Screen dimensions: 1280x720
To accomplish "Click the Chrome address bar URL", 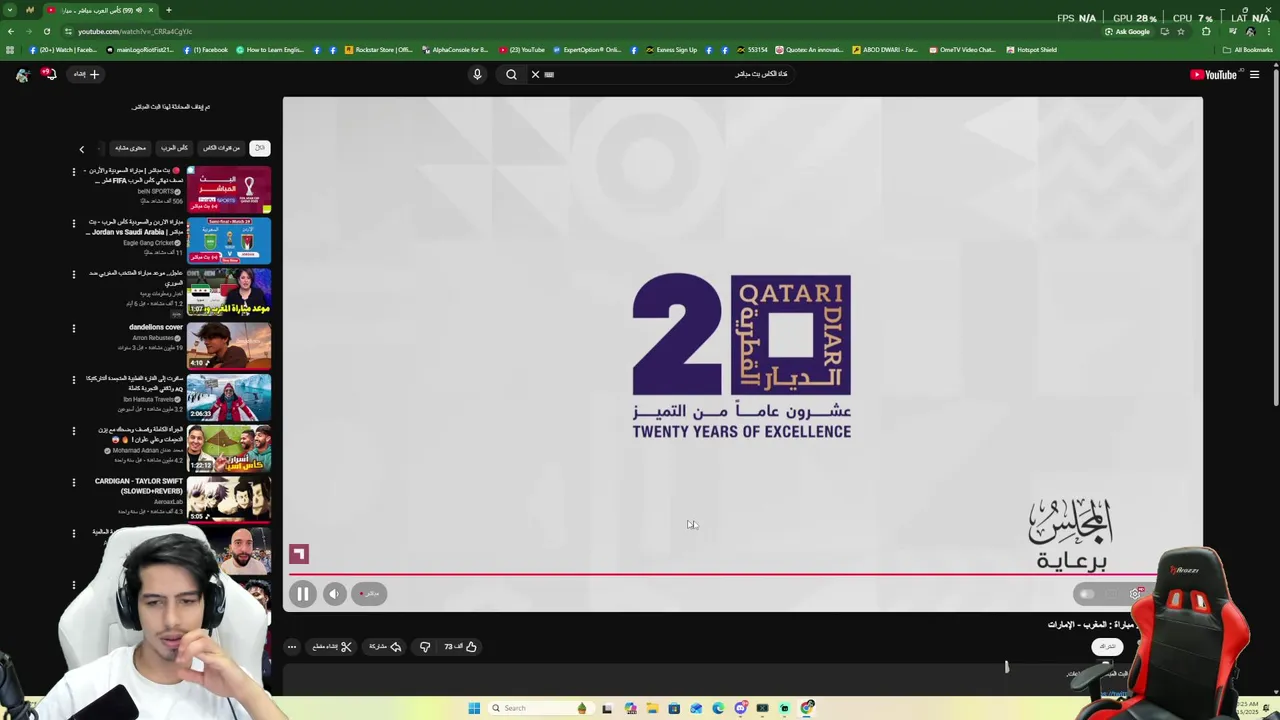I will [x=135, y=31].
